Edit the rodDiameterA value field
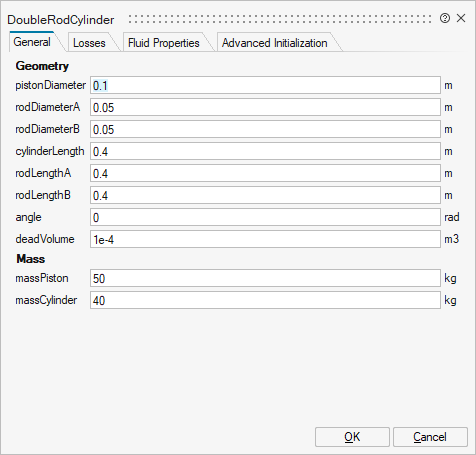This screenshot has width=476, height=455. 265,107
